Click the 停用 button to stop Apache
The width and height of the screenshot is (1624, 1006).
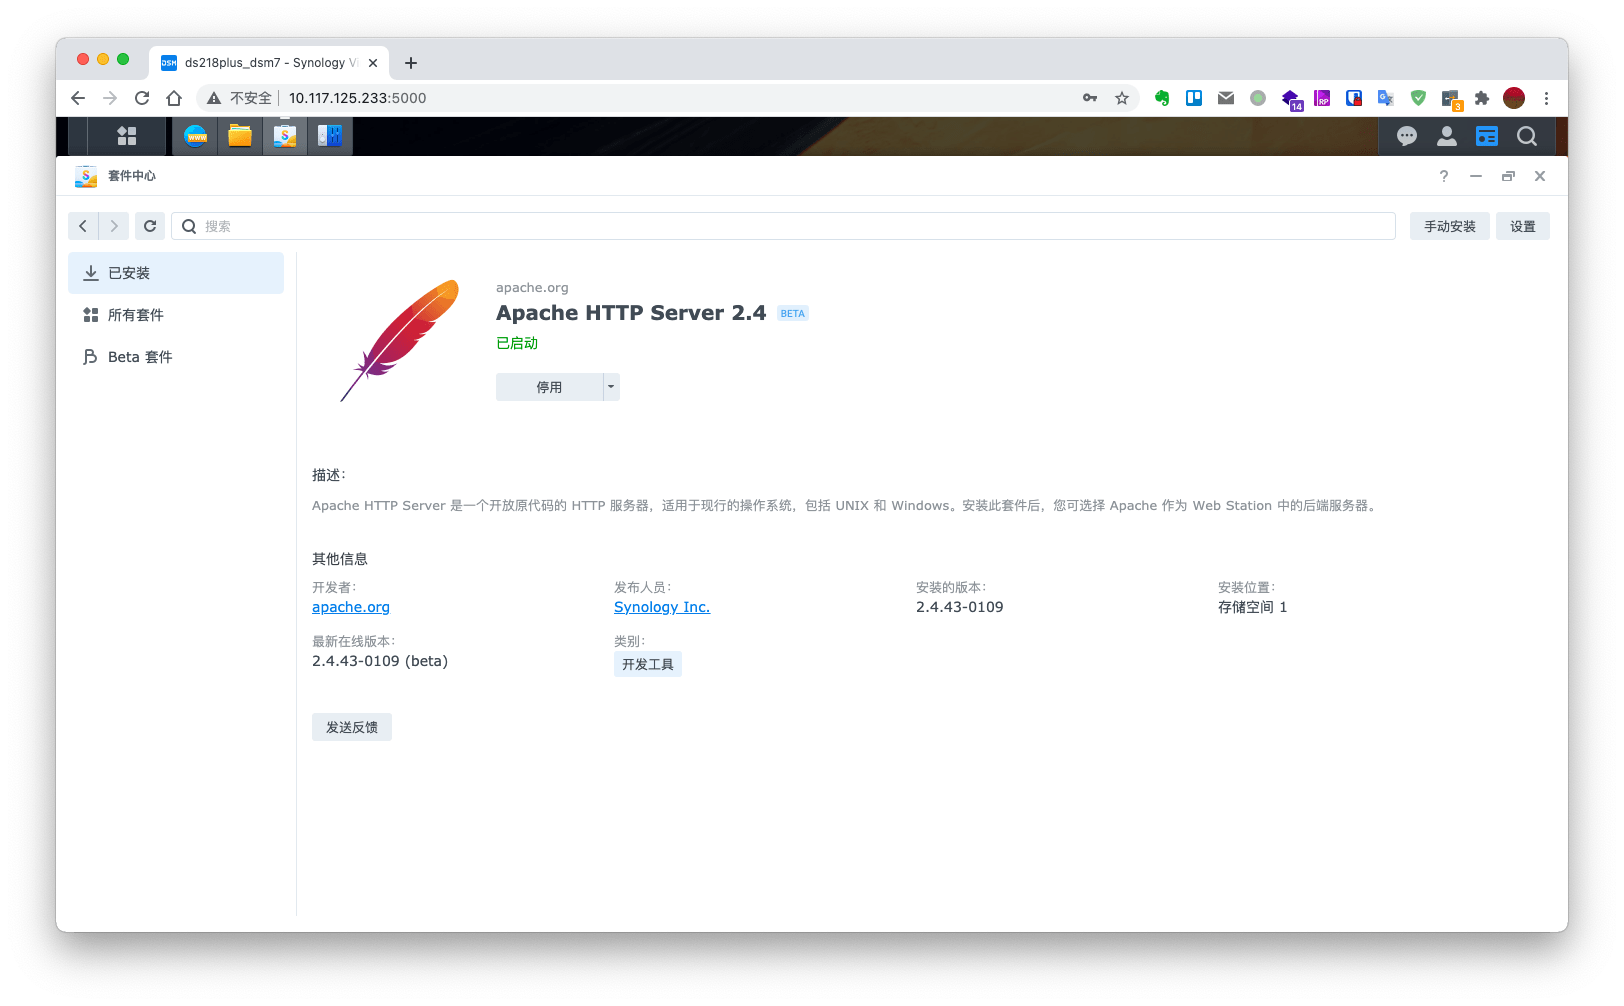pos(549,387)
